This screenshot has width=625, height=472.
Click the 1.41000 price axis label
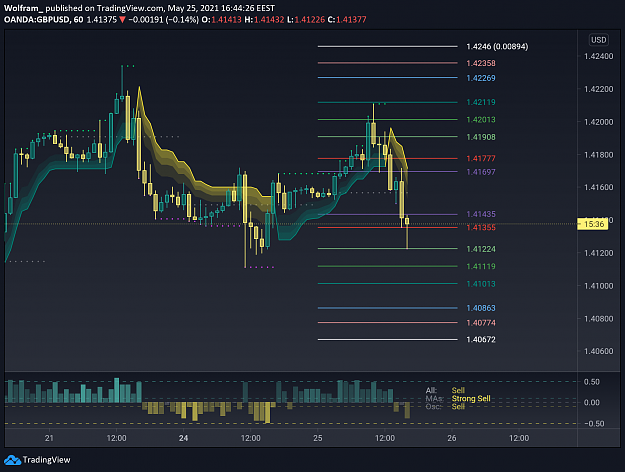pos(598,286)
